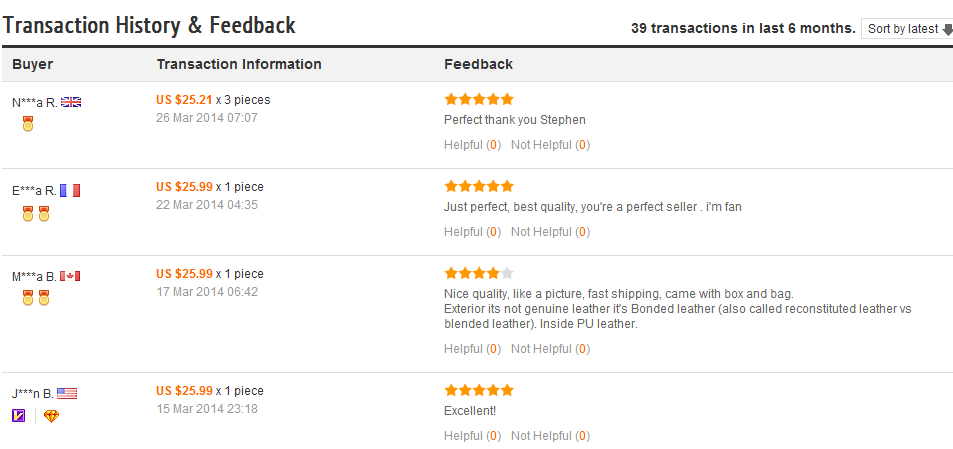This screenshot has height=449, width=953.
Task: Click the Buyer column header
Action: pos(32,64)
